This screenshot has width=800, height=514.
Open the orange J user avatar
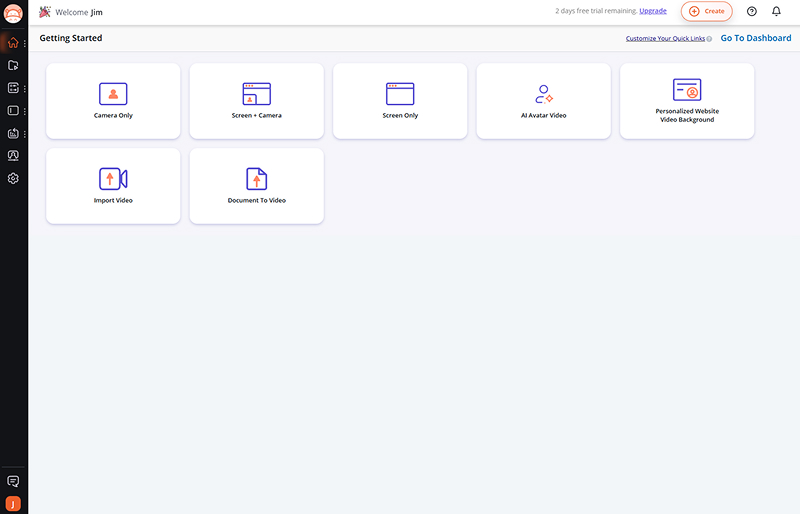tap(13, 503)
